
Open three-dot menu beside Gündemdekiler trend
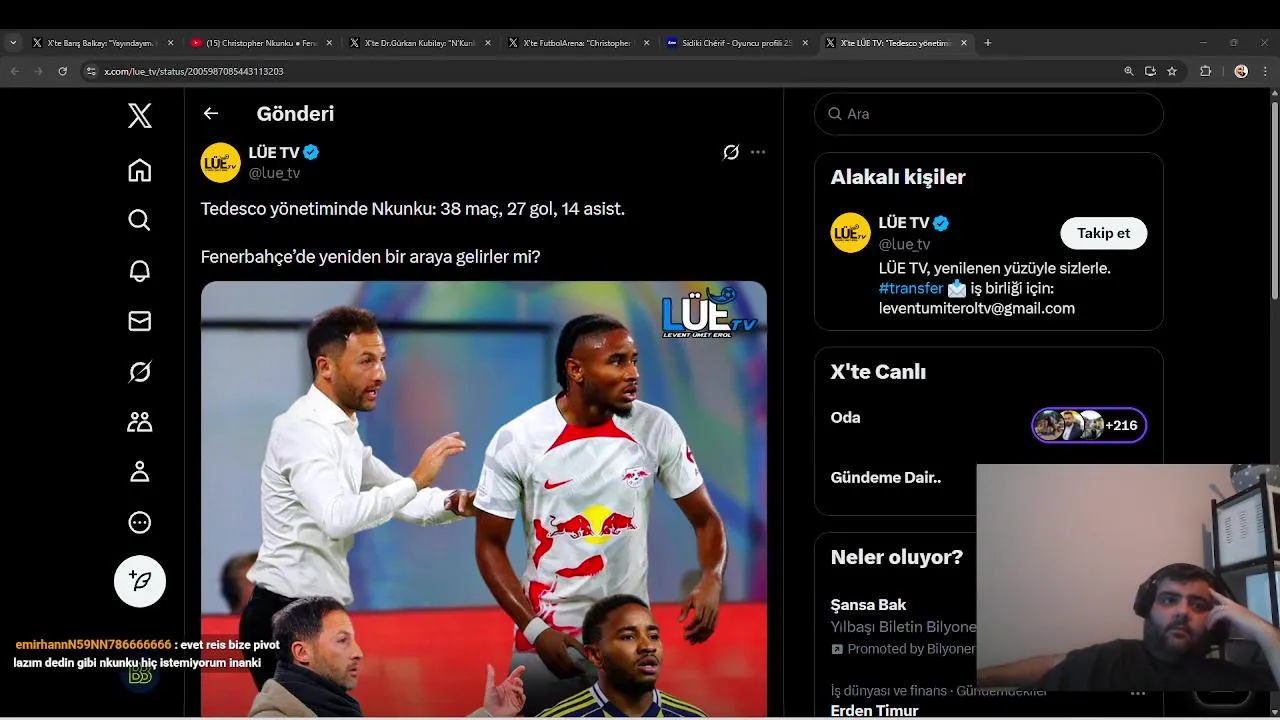tap(1138, 692)
